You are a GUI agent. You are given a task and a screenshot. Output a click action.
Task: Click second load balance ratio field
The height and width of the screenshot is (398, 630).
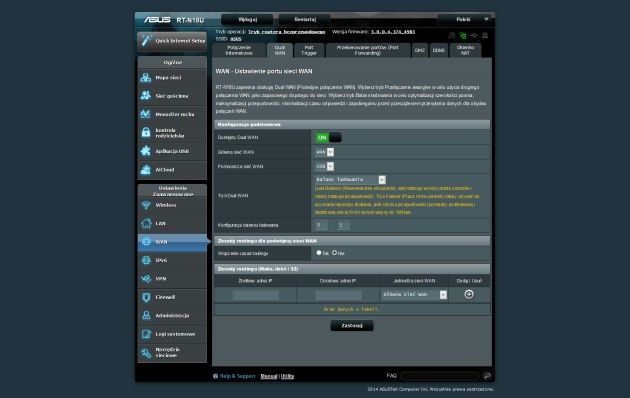[x=343, y=225]
